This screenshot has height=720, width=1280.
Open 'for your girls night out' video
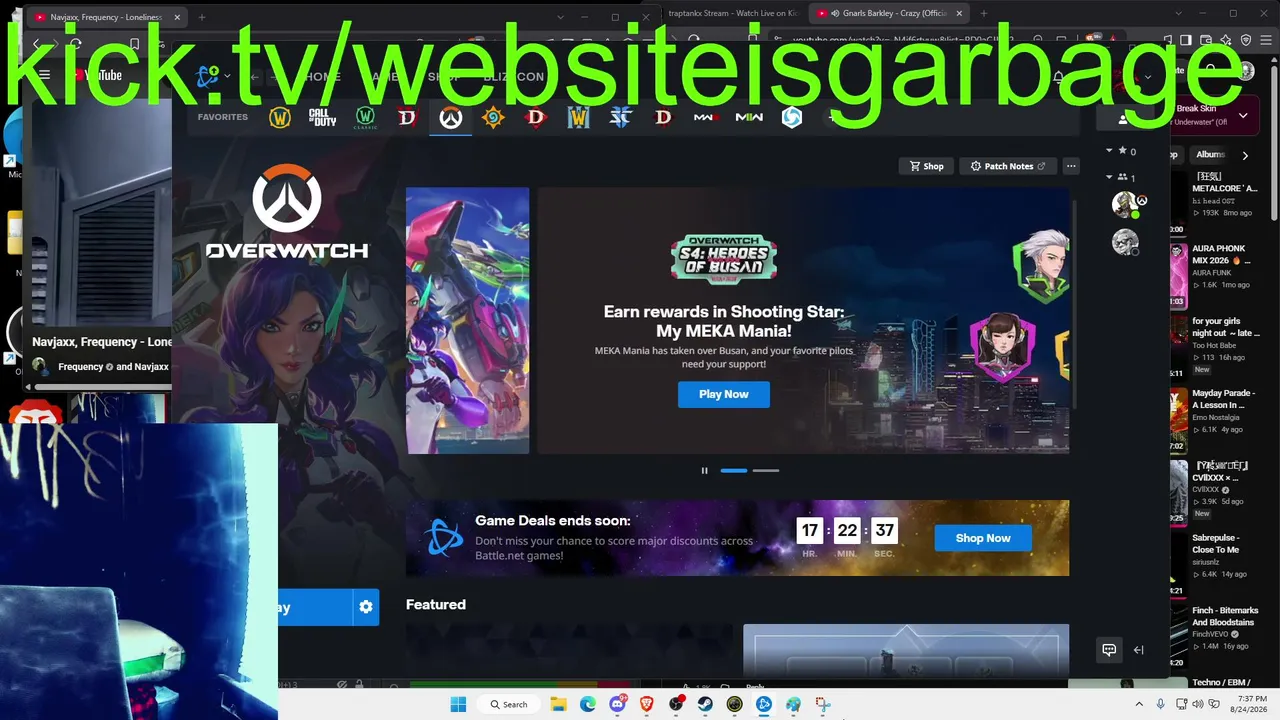click(x=1225, y=327)
